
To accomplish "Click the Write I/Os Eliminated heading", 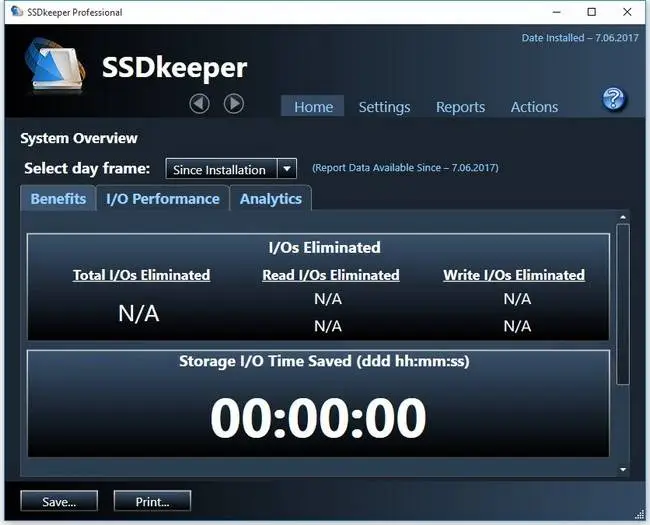I will point(514,275).
